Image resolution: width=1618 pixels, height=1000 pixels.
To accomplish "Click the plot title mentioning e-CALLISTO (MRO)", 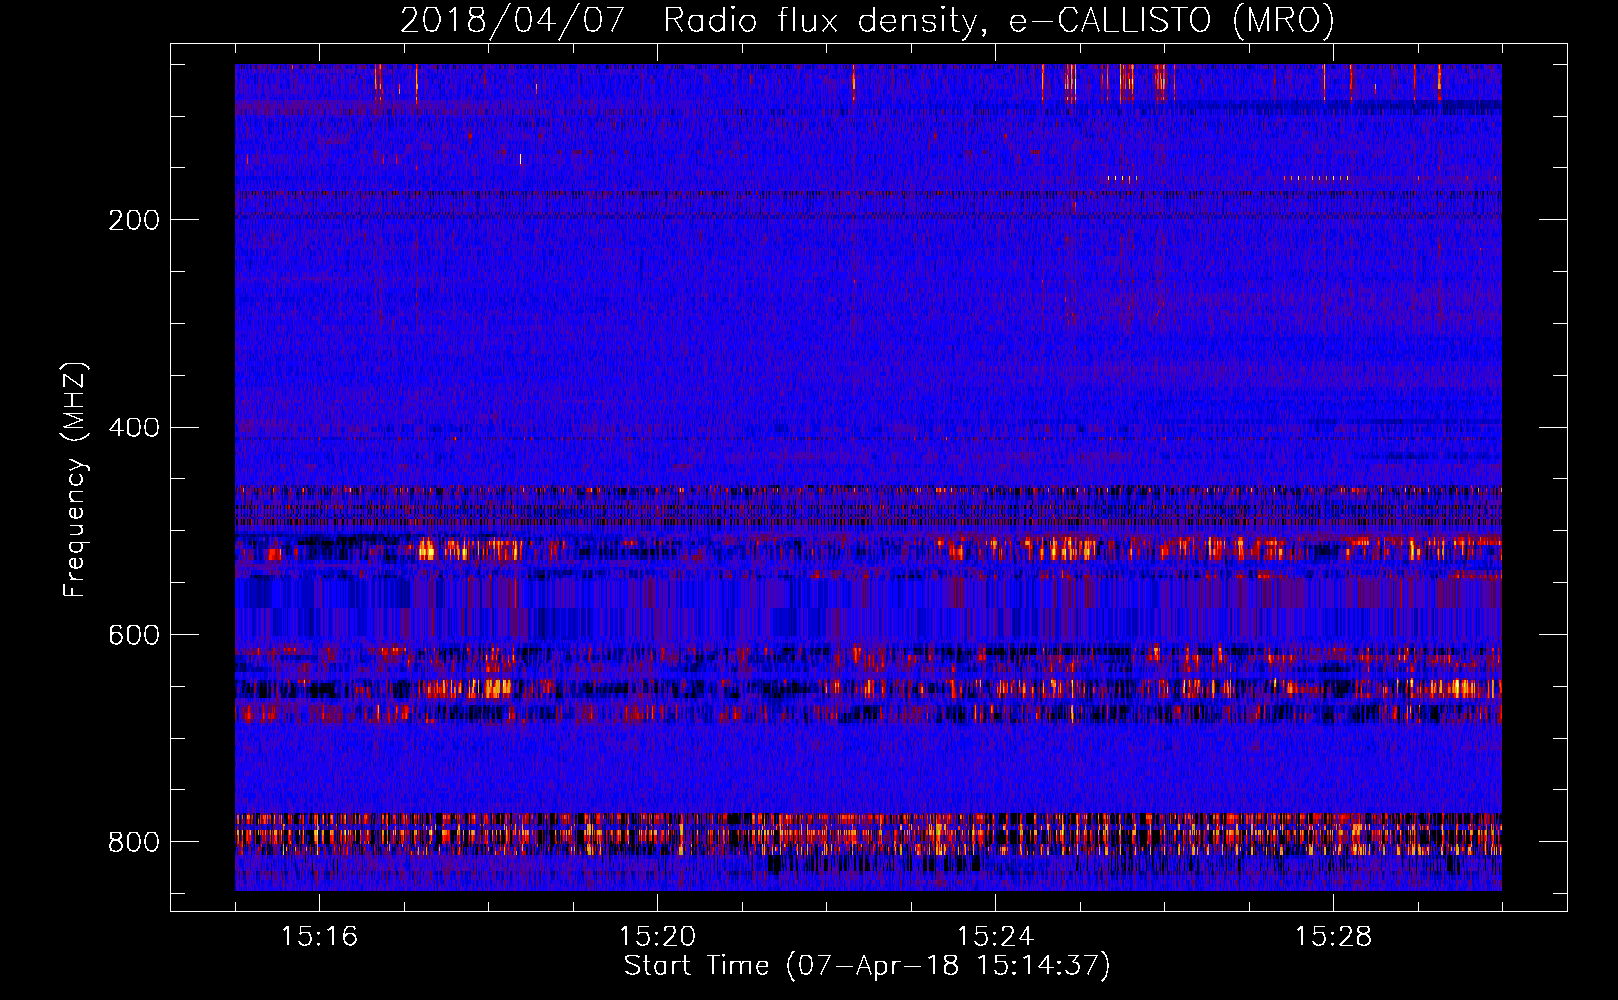I will tap(867, 20).
